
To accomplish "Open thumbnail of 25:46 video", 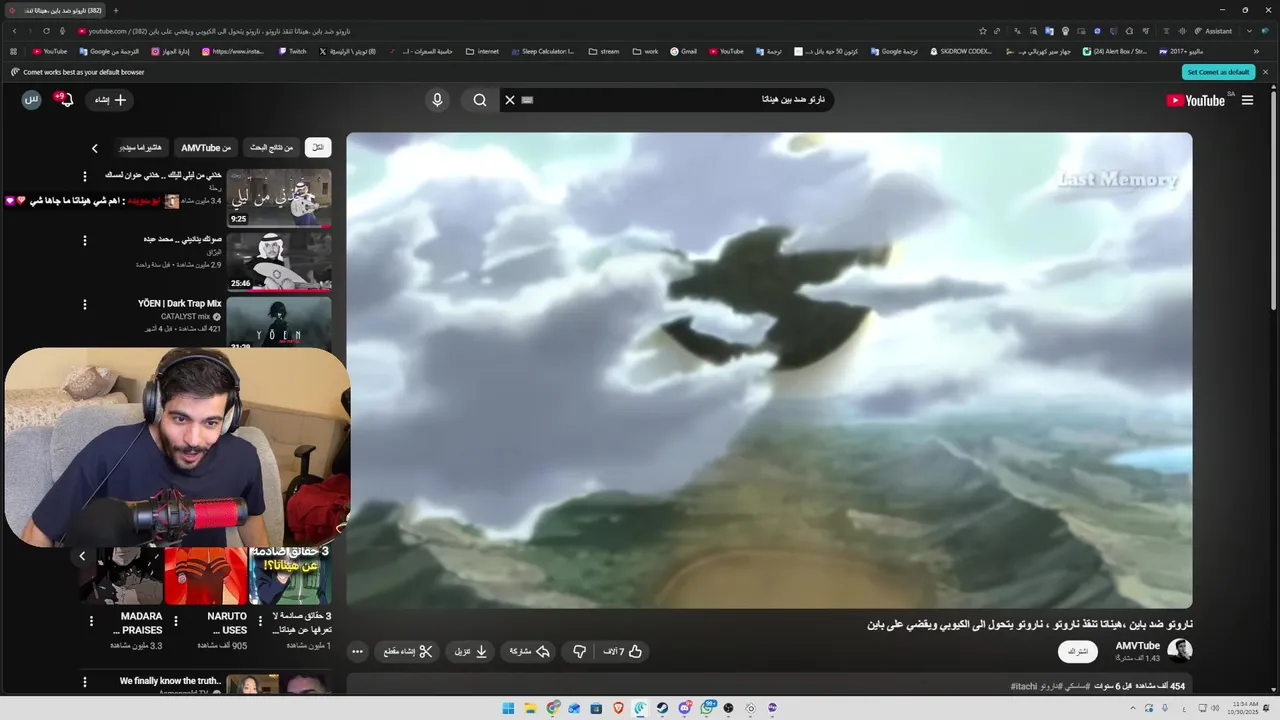I will pos(279,262).
